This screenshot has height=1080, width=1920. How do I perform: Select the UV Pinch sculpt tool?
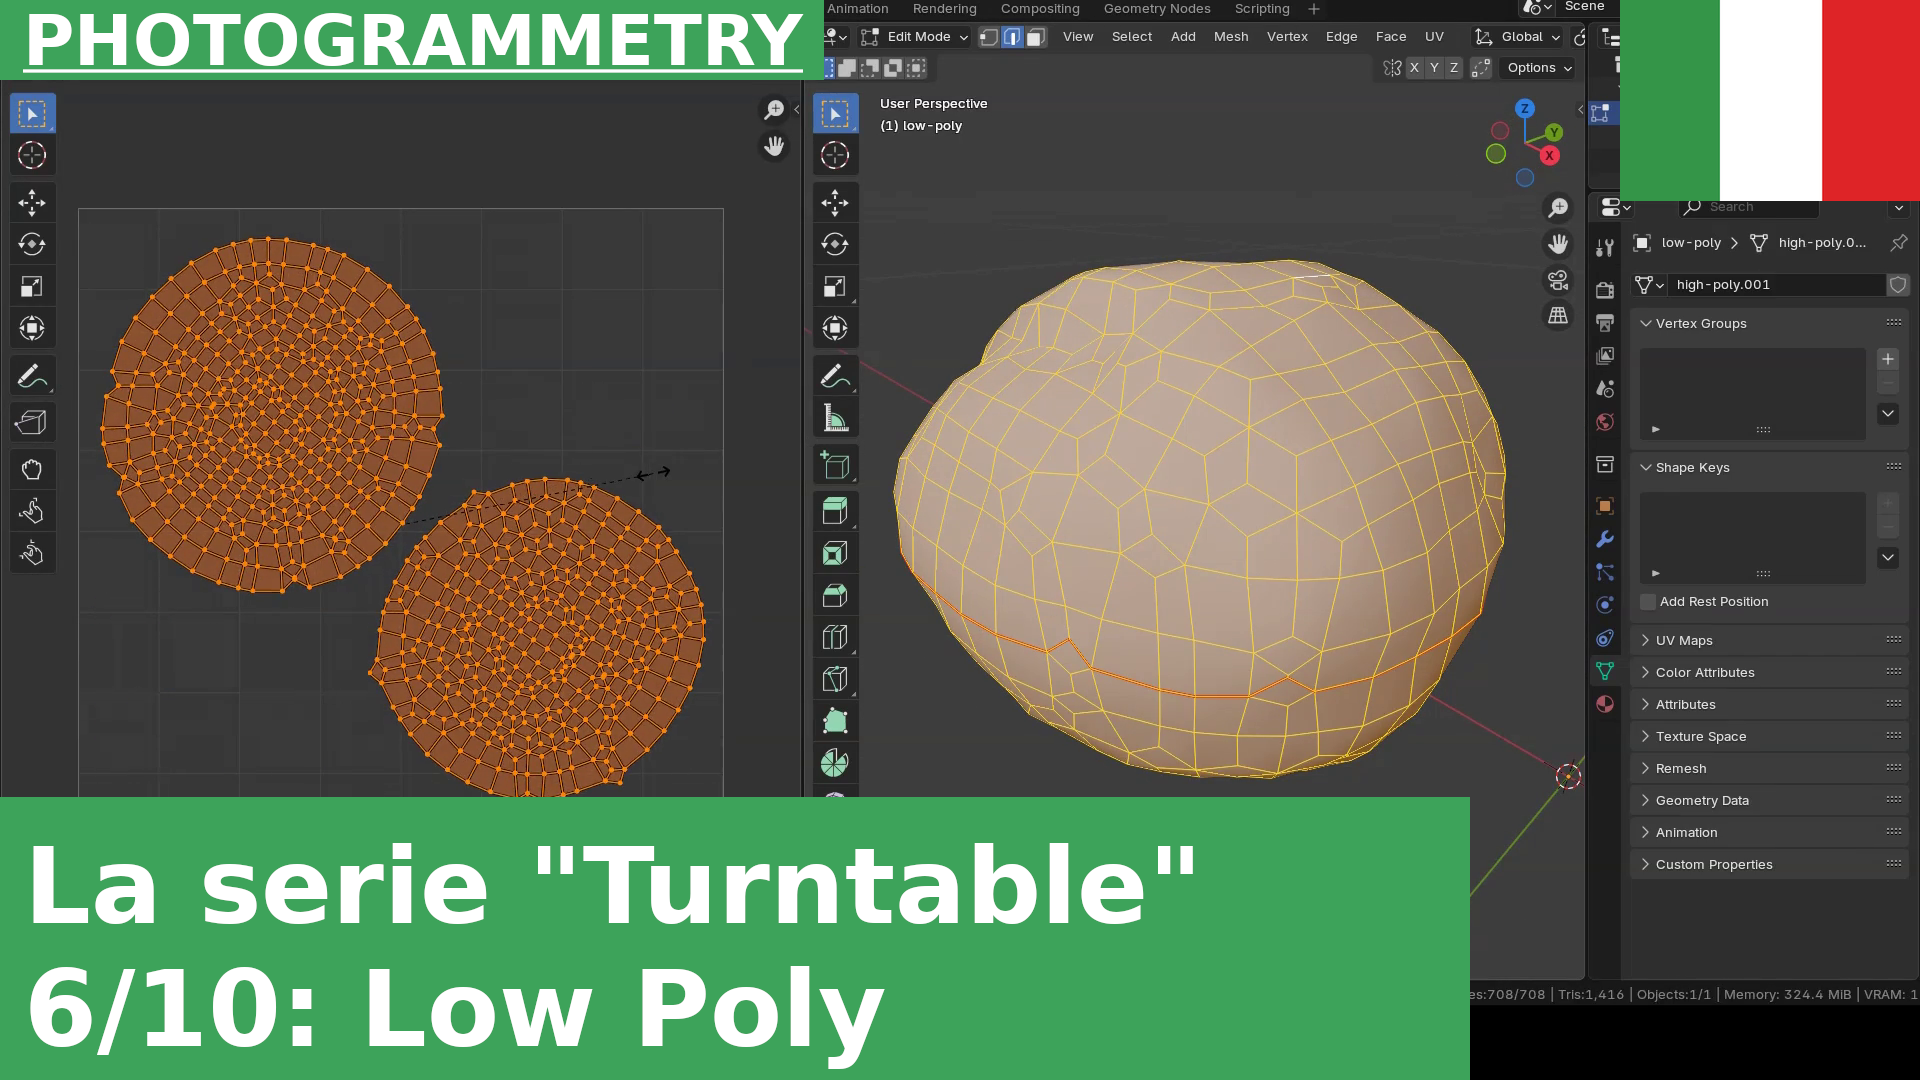(32, 553)
